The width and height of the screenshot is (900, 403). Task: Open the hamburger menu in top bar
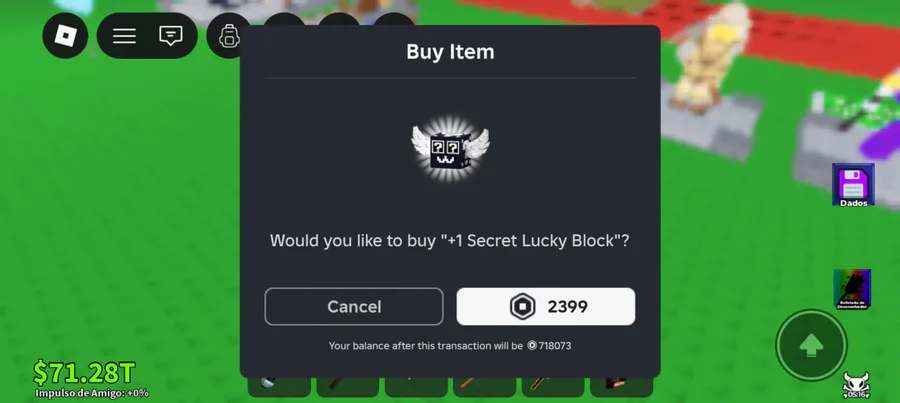[x=124, y=36]
